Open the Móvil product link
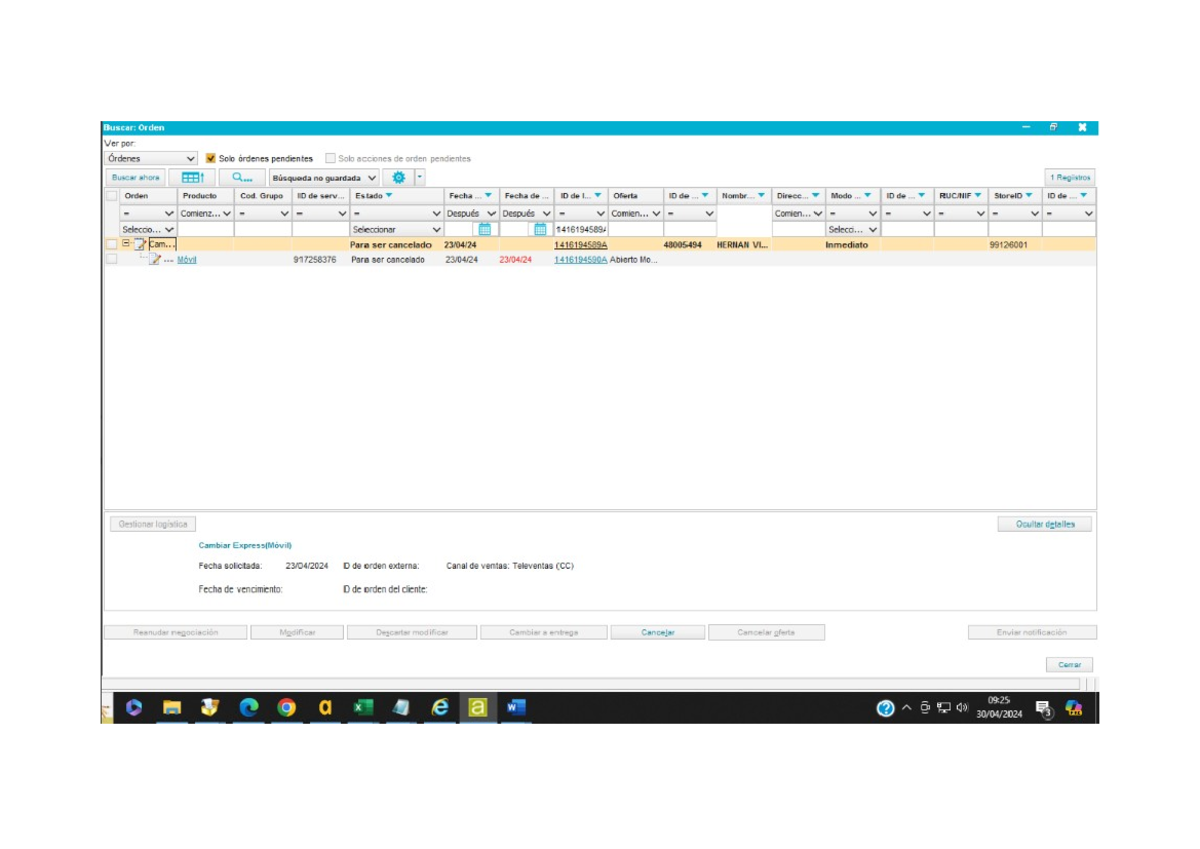The height and width of the screenshot is (849, 1200). click(187, 259)
